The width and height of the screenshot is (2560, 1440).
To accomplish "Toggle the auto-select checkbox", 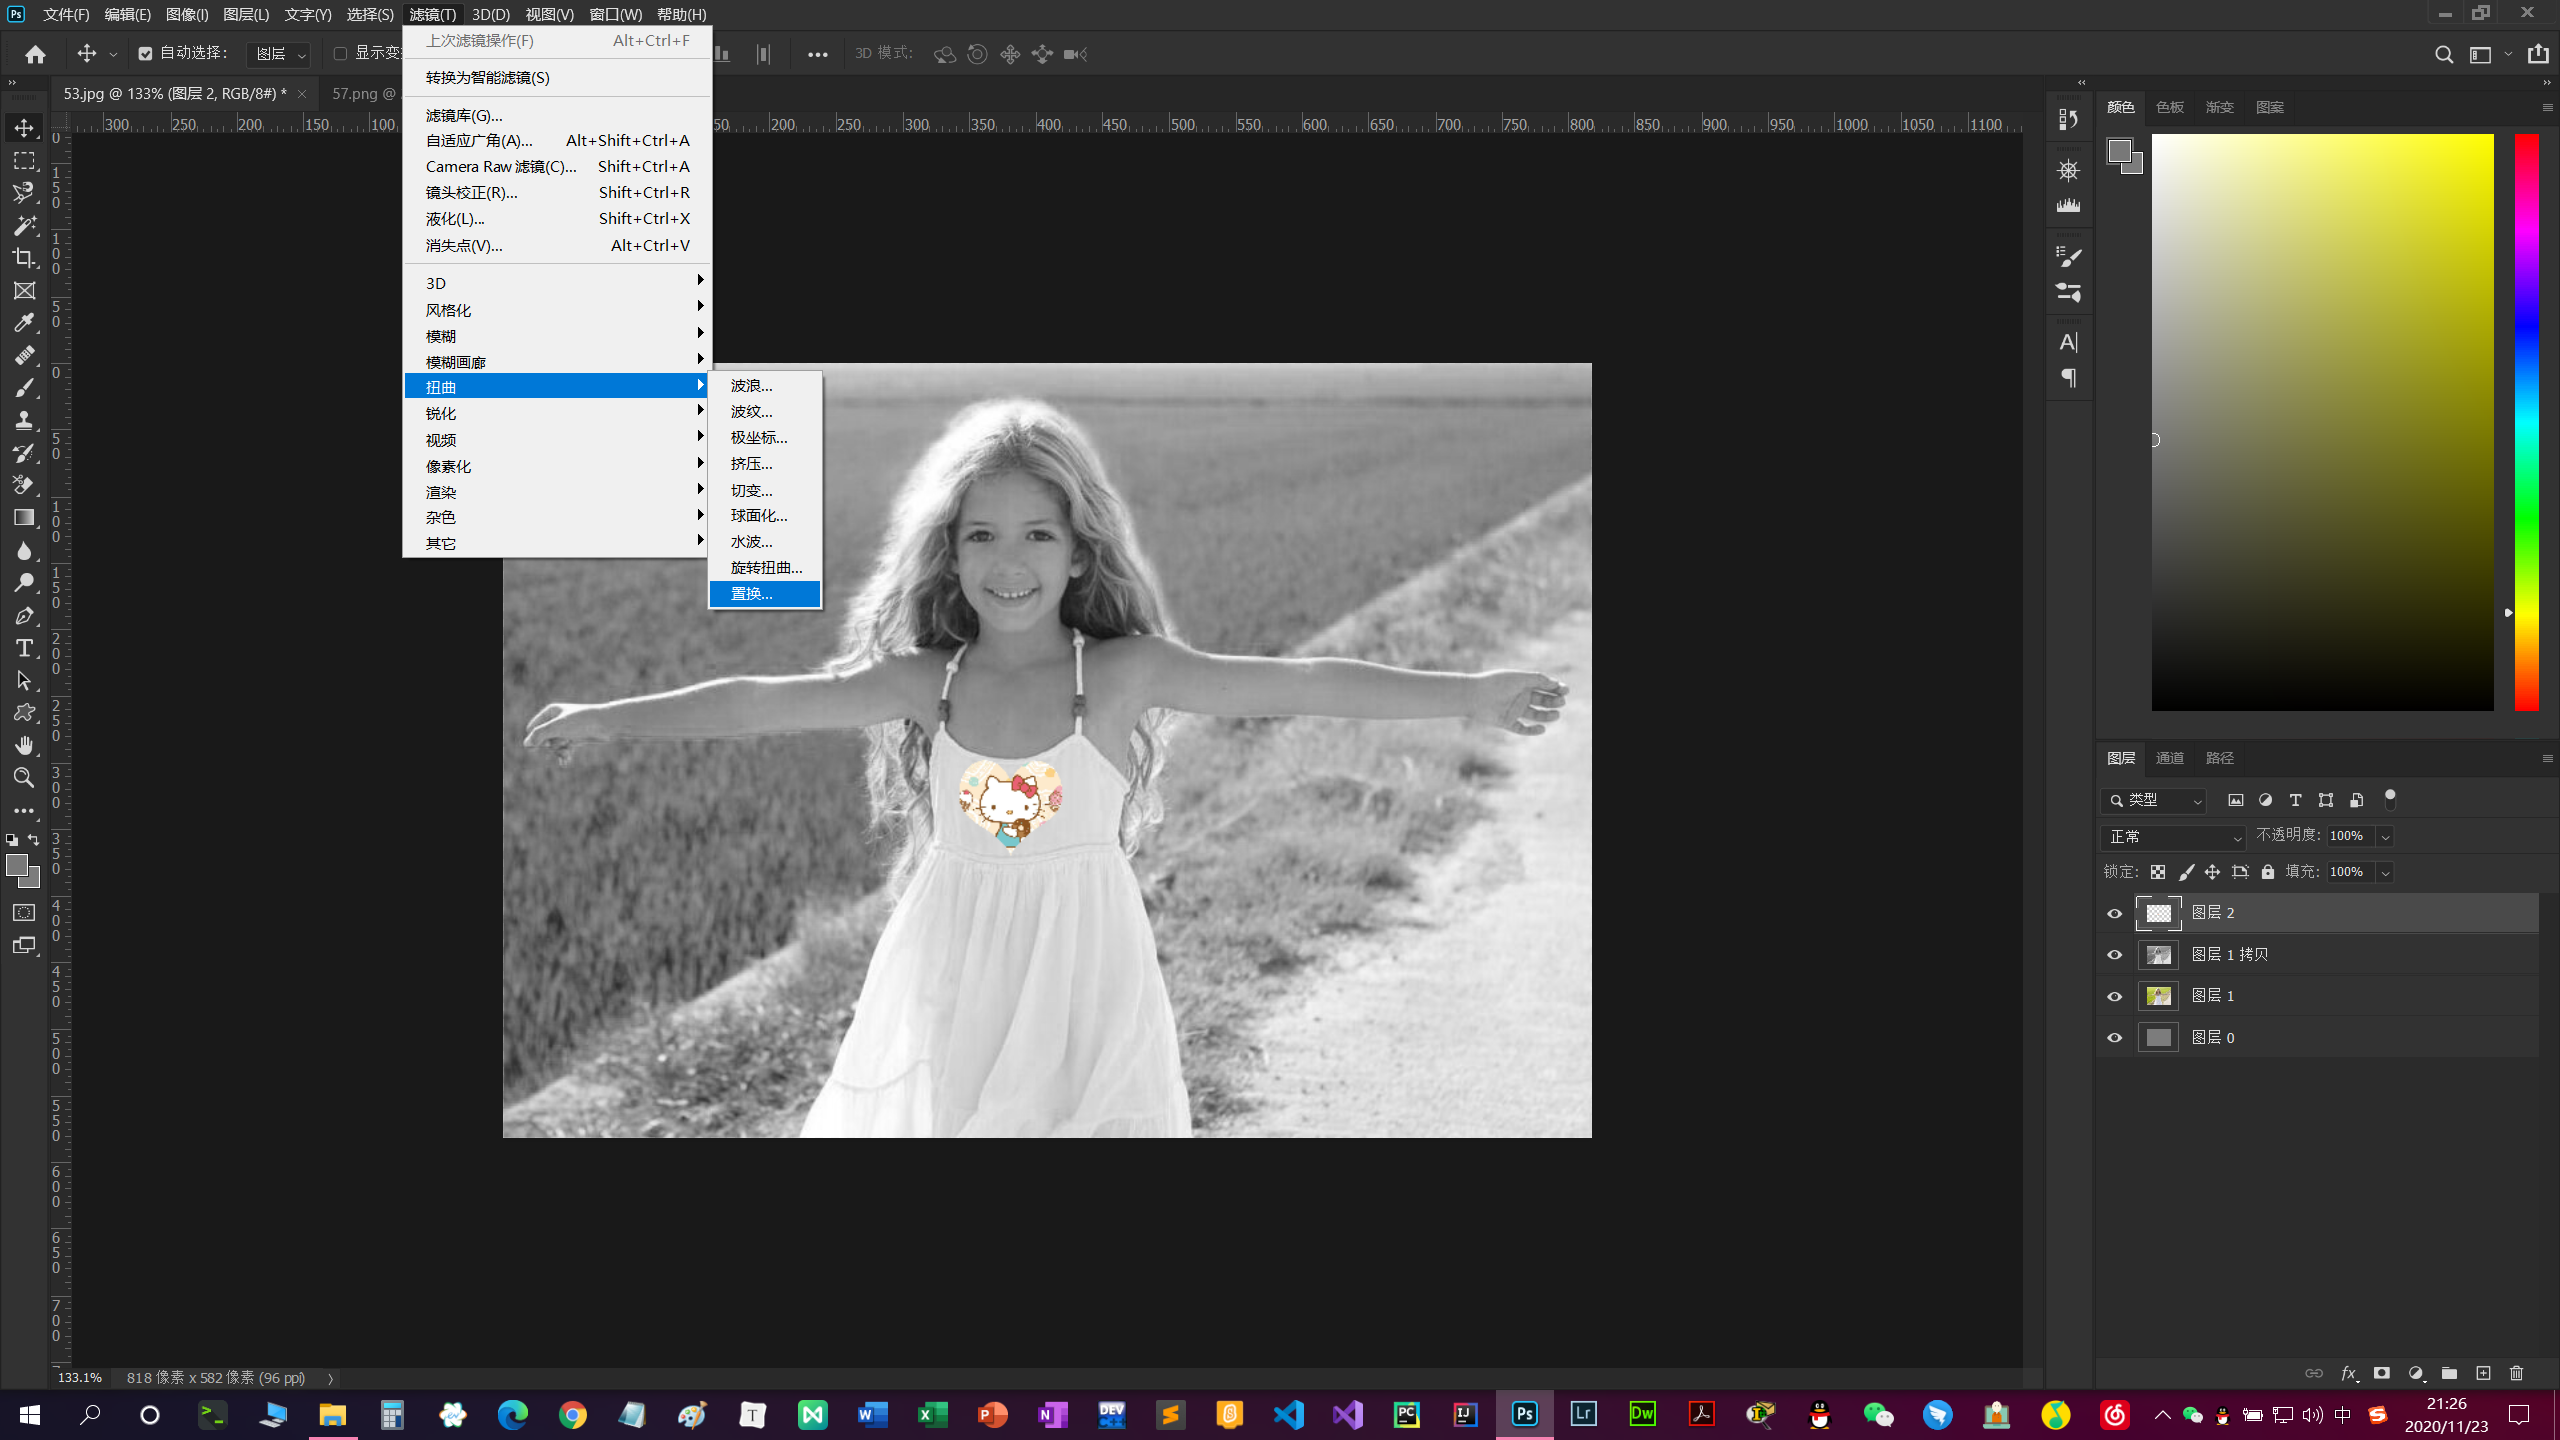I will tap(145, 54).
